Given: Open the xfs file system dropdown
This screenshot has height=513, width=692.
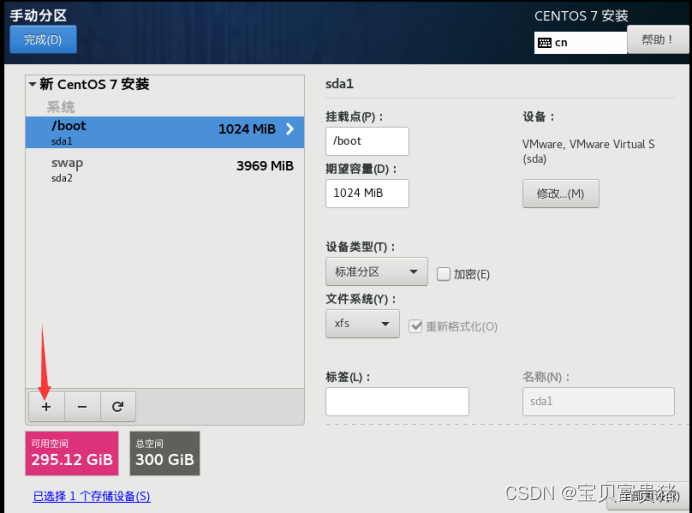Looking at the screenshot, I should point(362,324).
